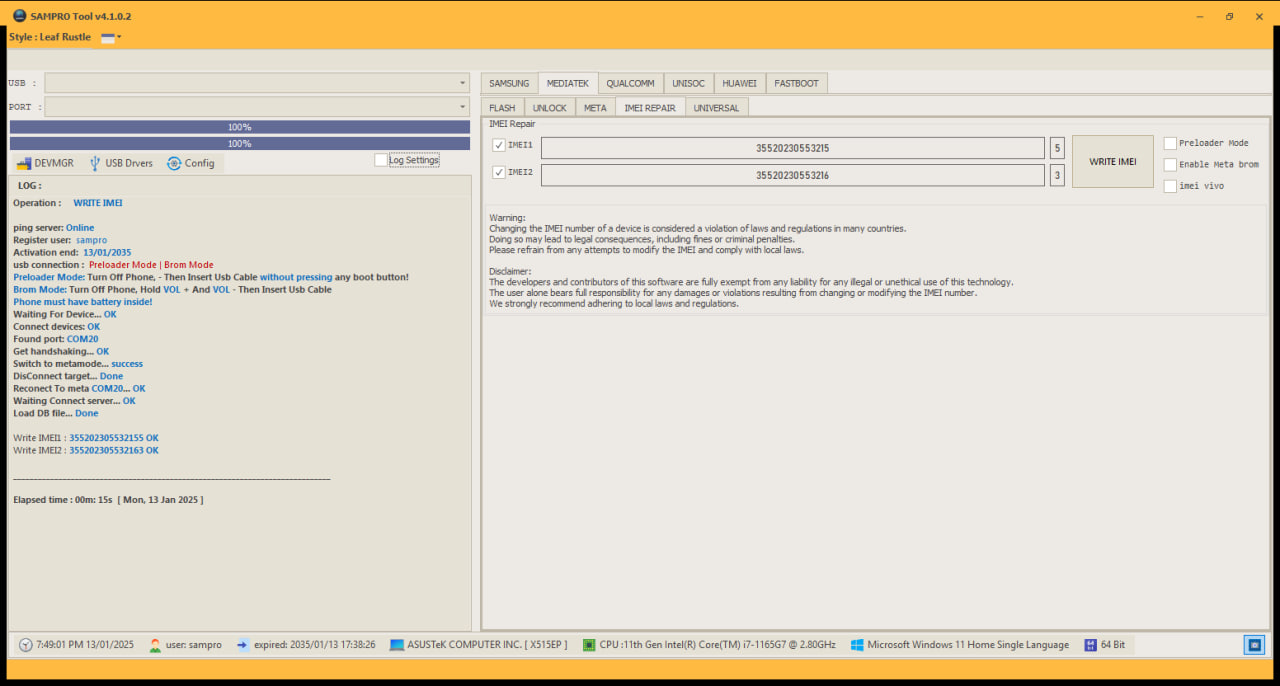1280x686 pixels.
Task: Click the IMEI2 check digit box showing 3
Action: click(1058, 175)
